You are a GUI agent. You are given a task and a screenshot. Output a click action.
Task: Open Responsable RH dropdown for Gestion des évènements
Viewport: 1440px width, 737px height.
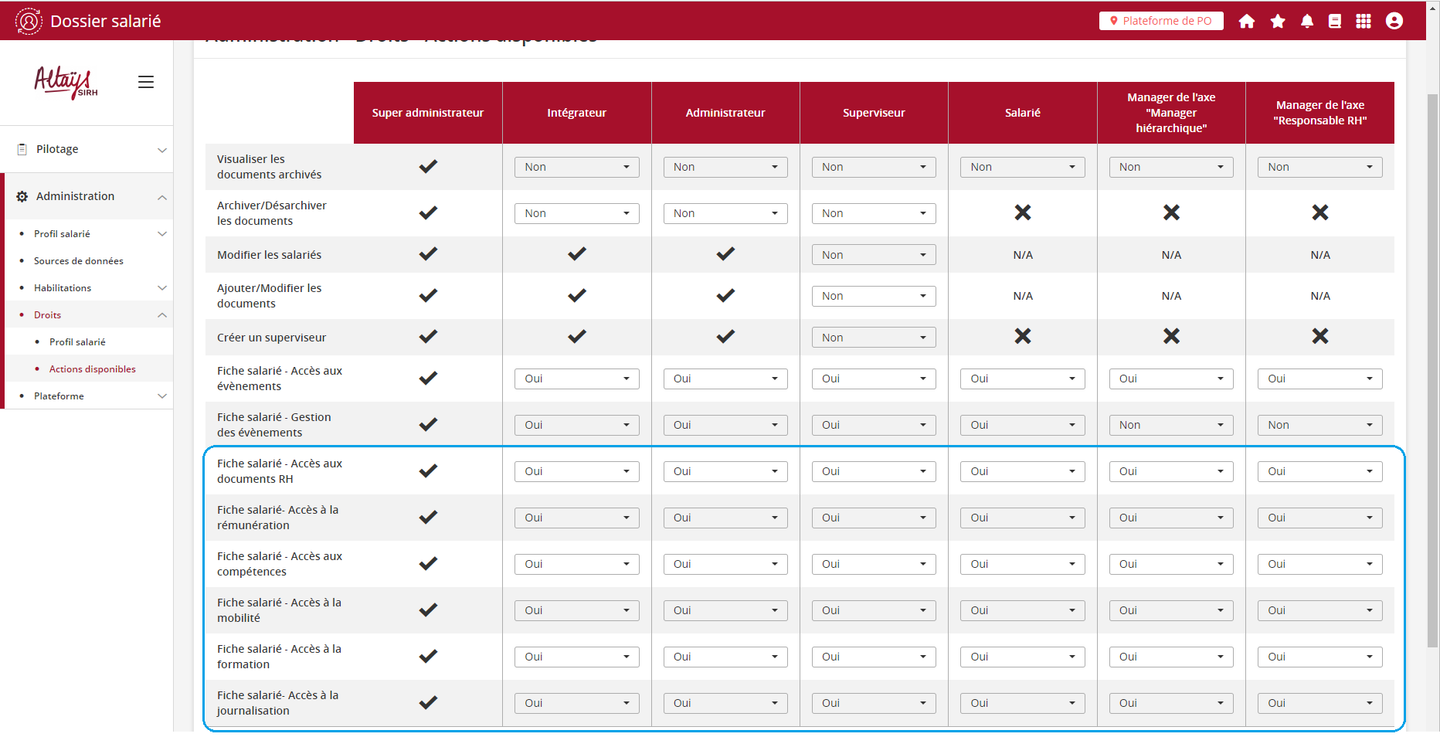(1319, 425)
